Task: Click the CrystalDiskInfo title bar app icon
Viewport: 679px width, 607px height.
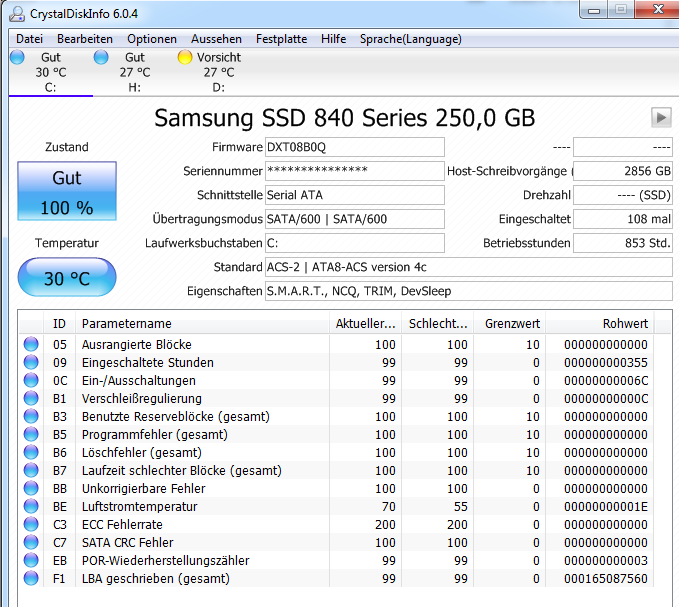Action: click(17, 14)
